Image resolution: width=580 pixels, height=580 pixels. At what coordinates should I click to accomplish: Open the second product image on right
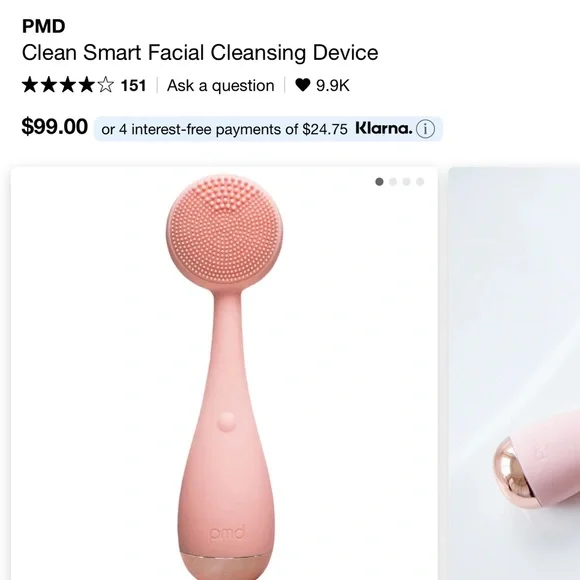click(x=514, y=374)
